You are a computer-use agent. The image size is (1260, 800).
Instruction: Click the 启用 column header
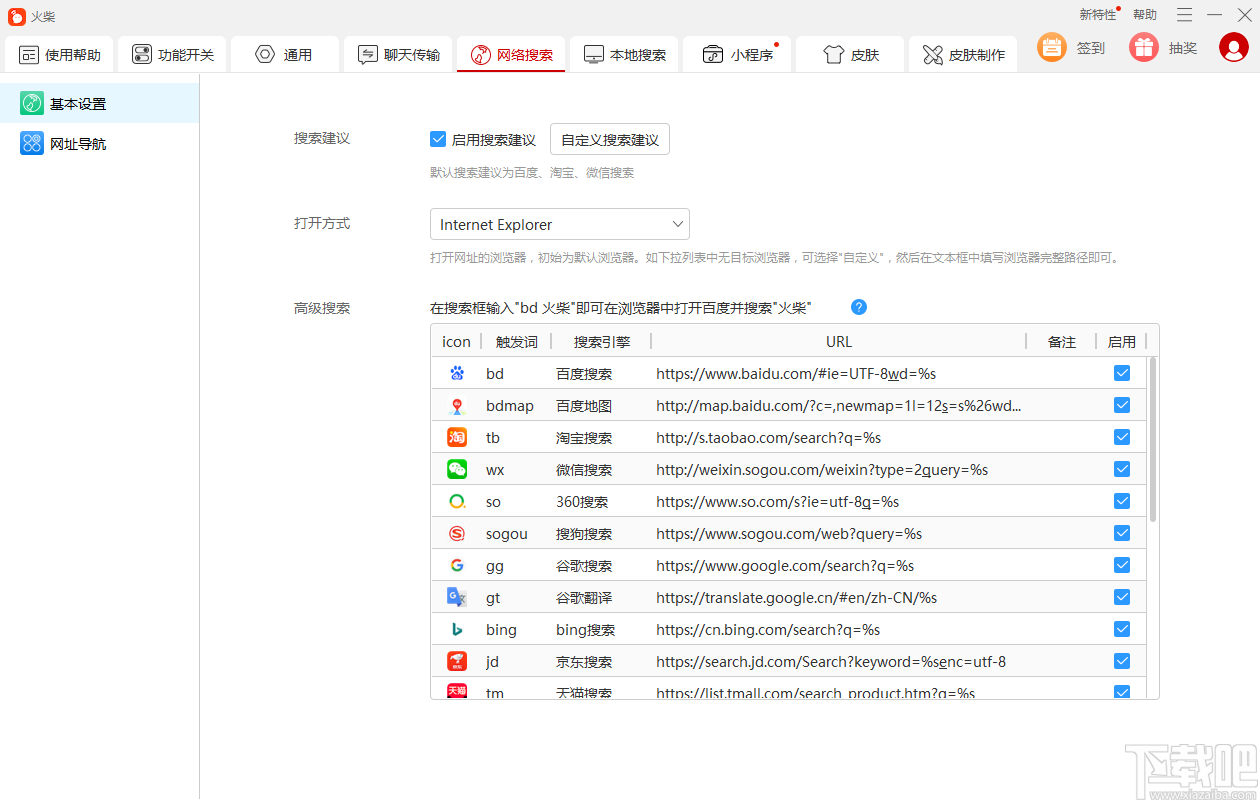click(x=1122, y=342)
